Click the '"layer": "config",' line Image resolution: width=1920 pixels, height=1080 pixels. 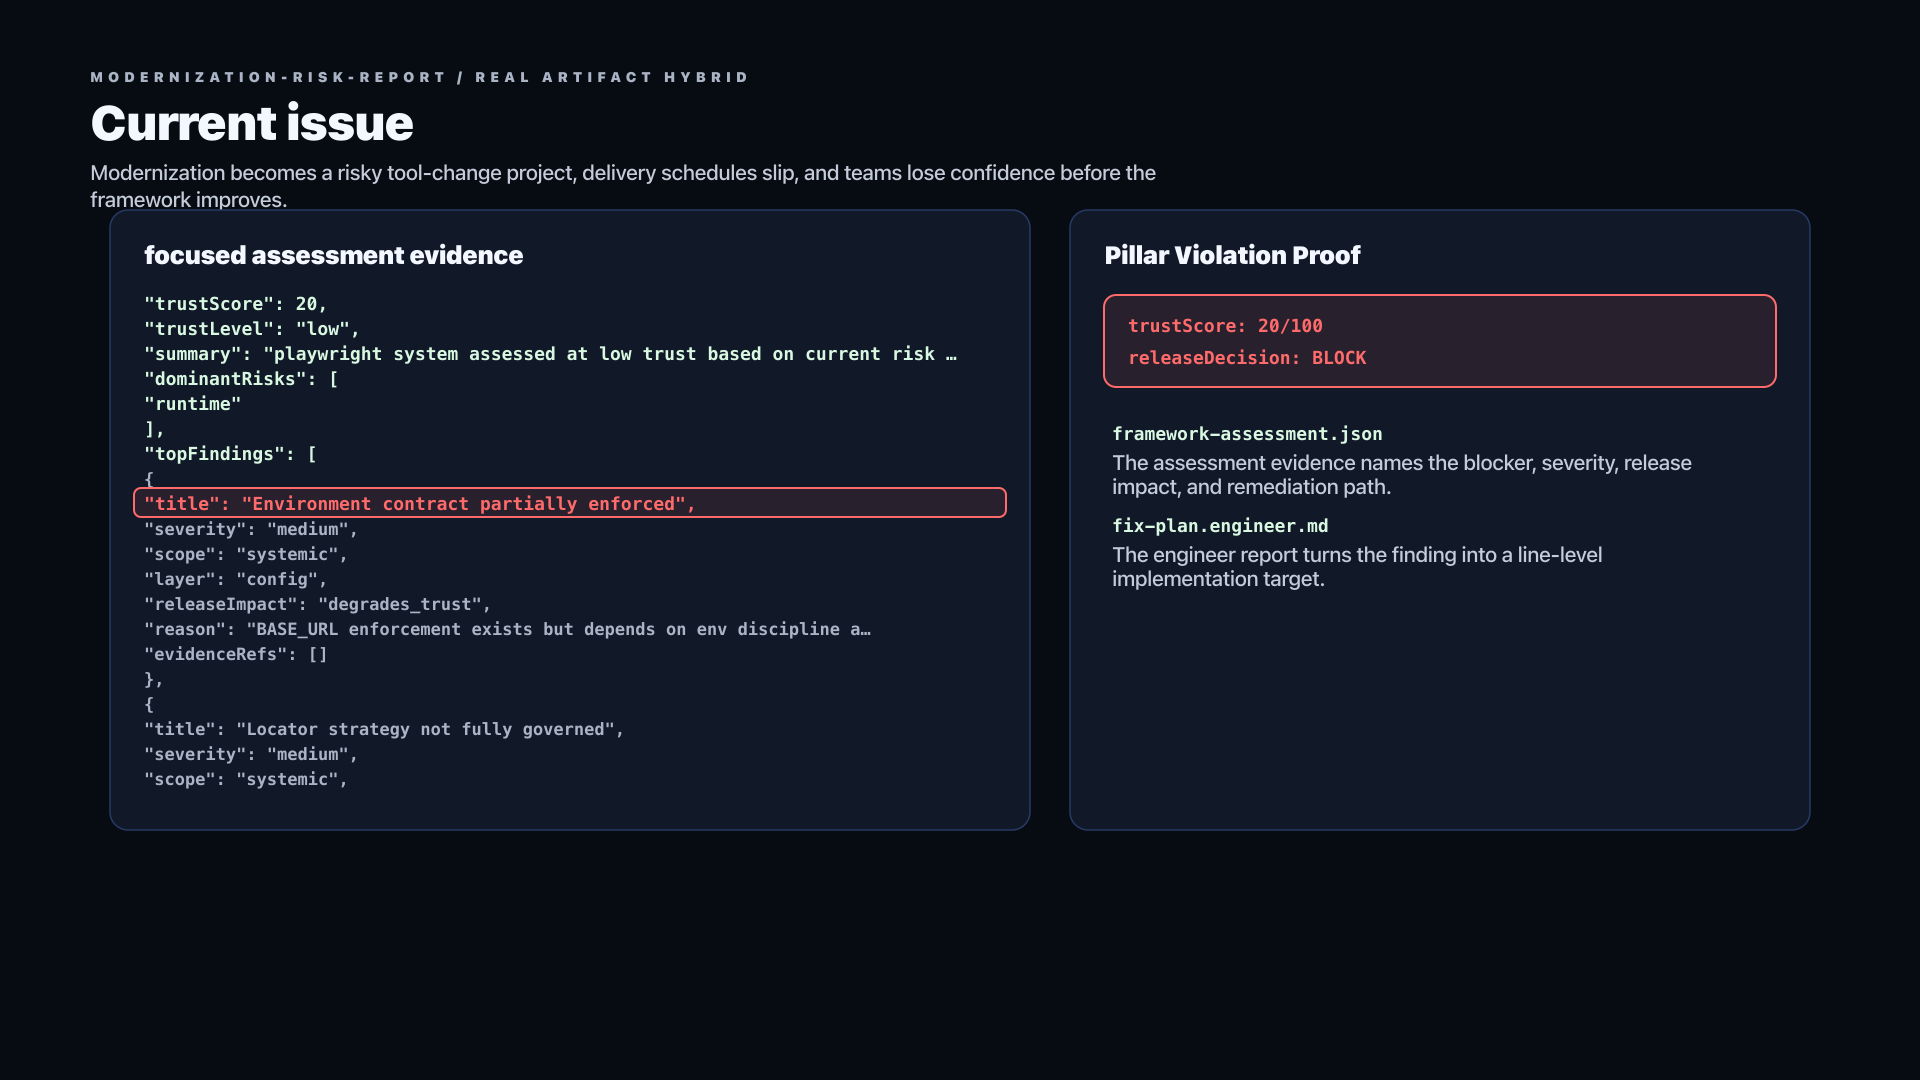click(236, 579)
